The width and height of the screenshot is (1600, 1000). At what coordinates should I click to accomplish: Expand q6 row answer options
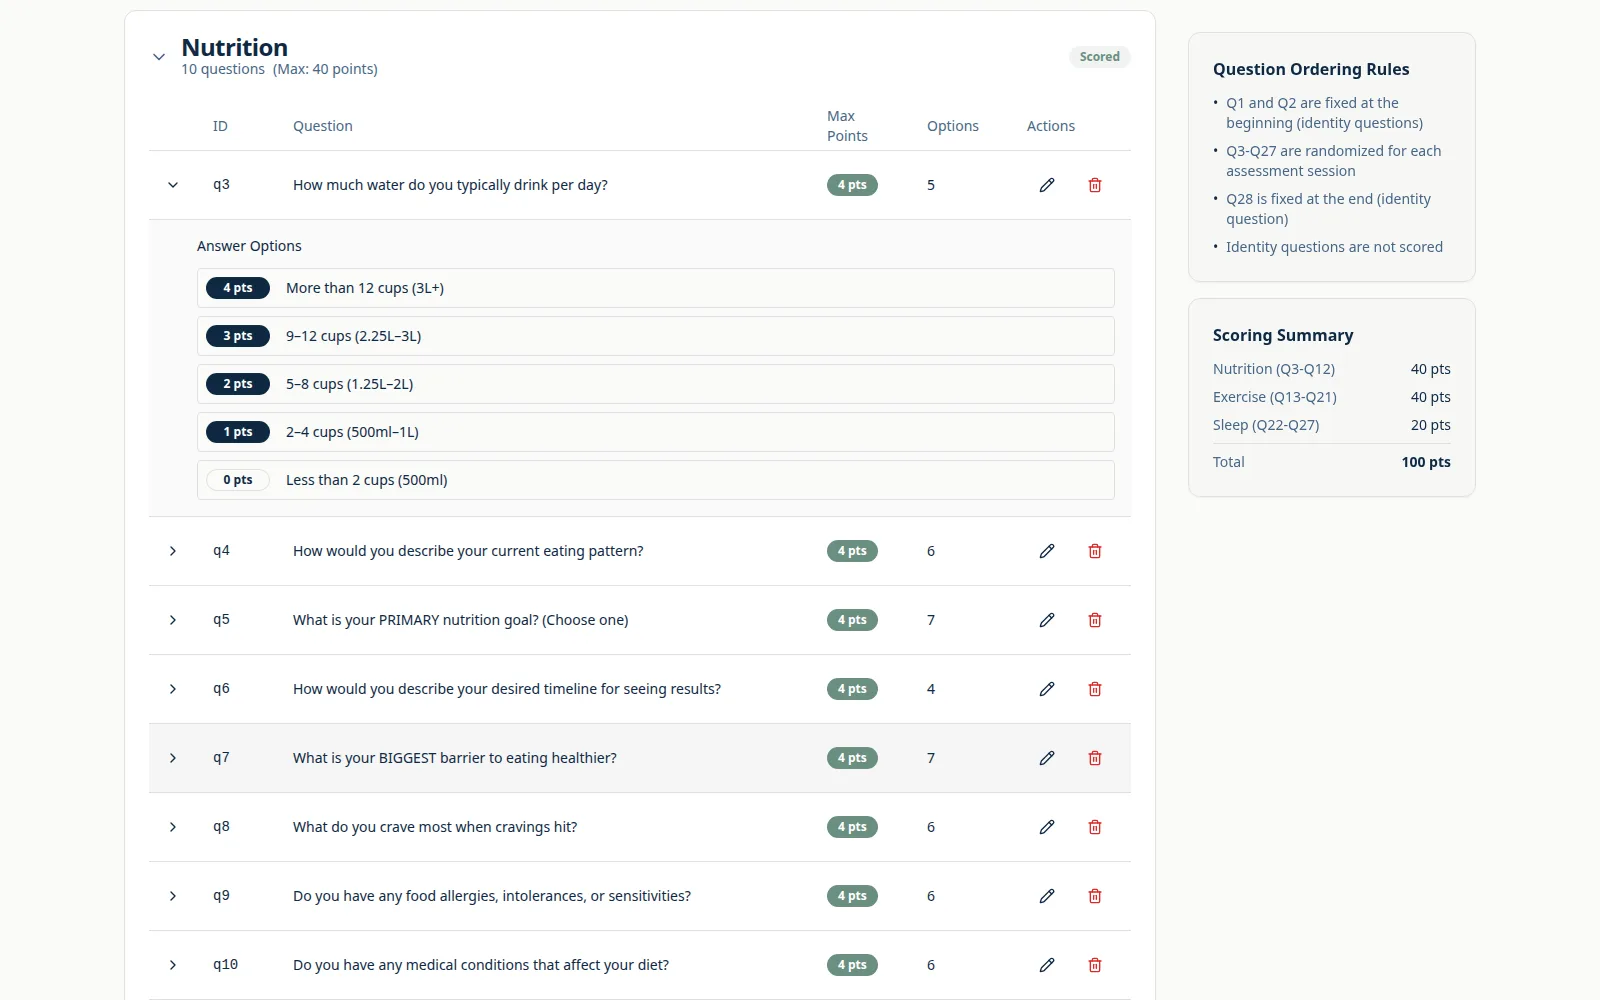(173, 689)
